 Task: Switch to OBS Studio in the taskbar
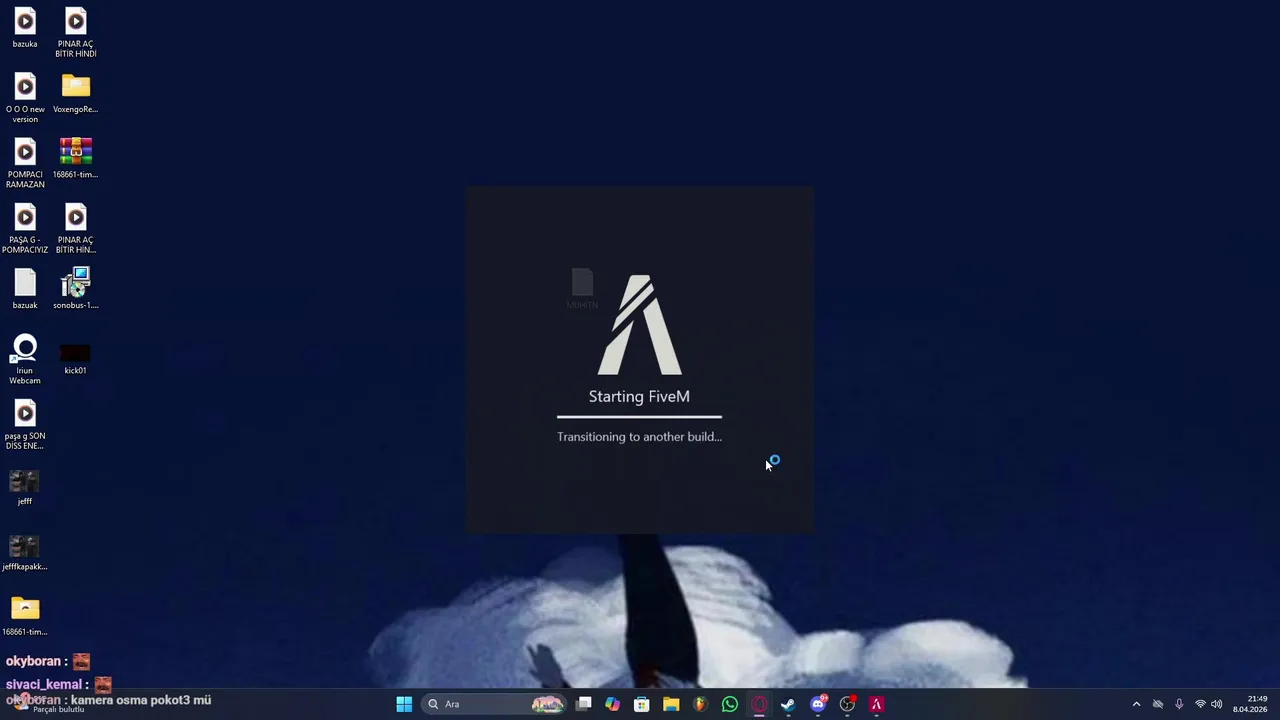pyautogui.click(x=847, y=704)
